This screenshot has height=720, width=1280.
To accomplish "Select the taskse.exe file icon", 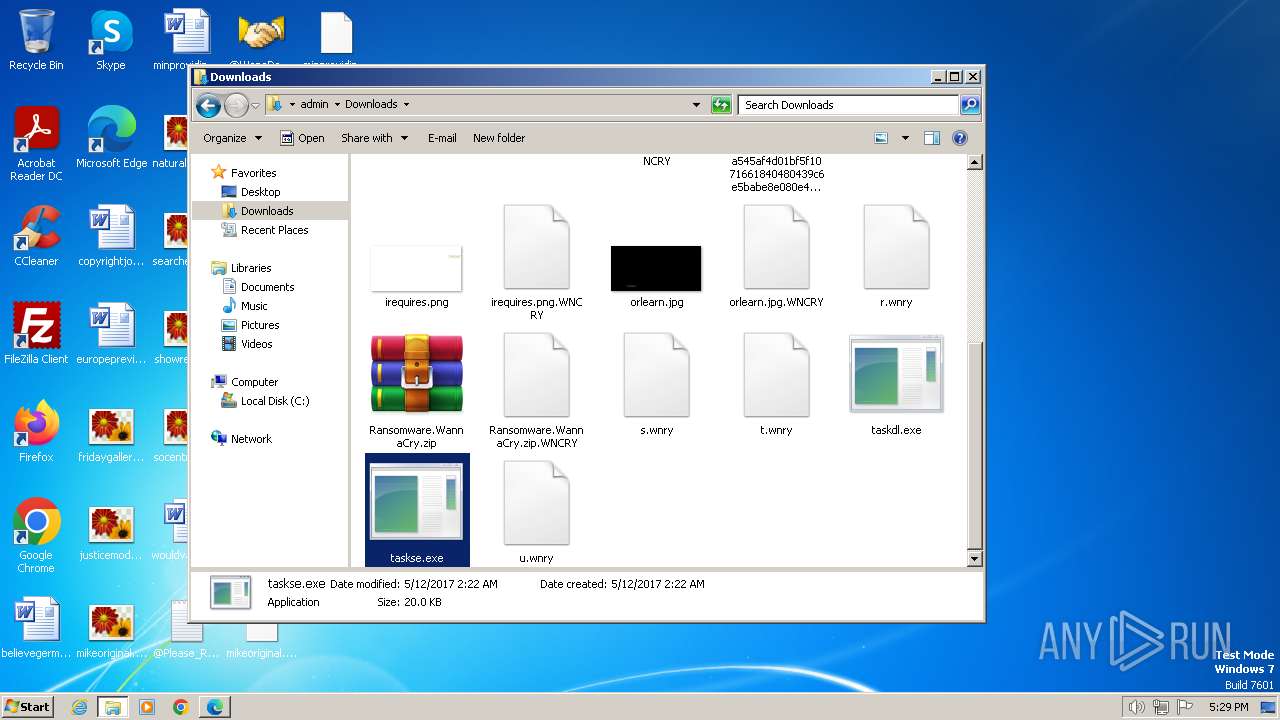I will click(x=417, y=509).
